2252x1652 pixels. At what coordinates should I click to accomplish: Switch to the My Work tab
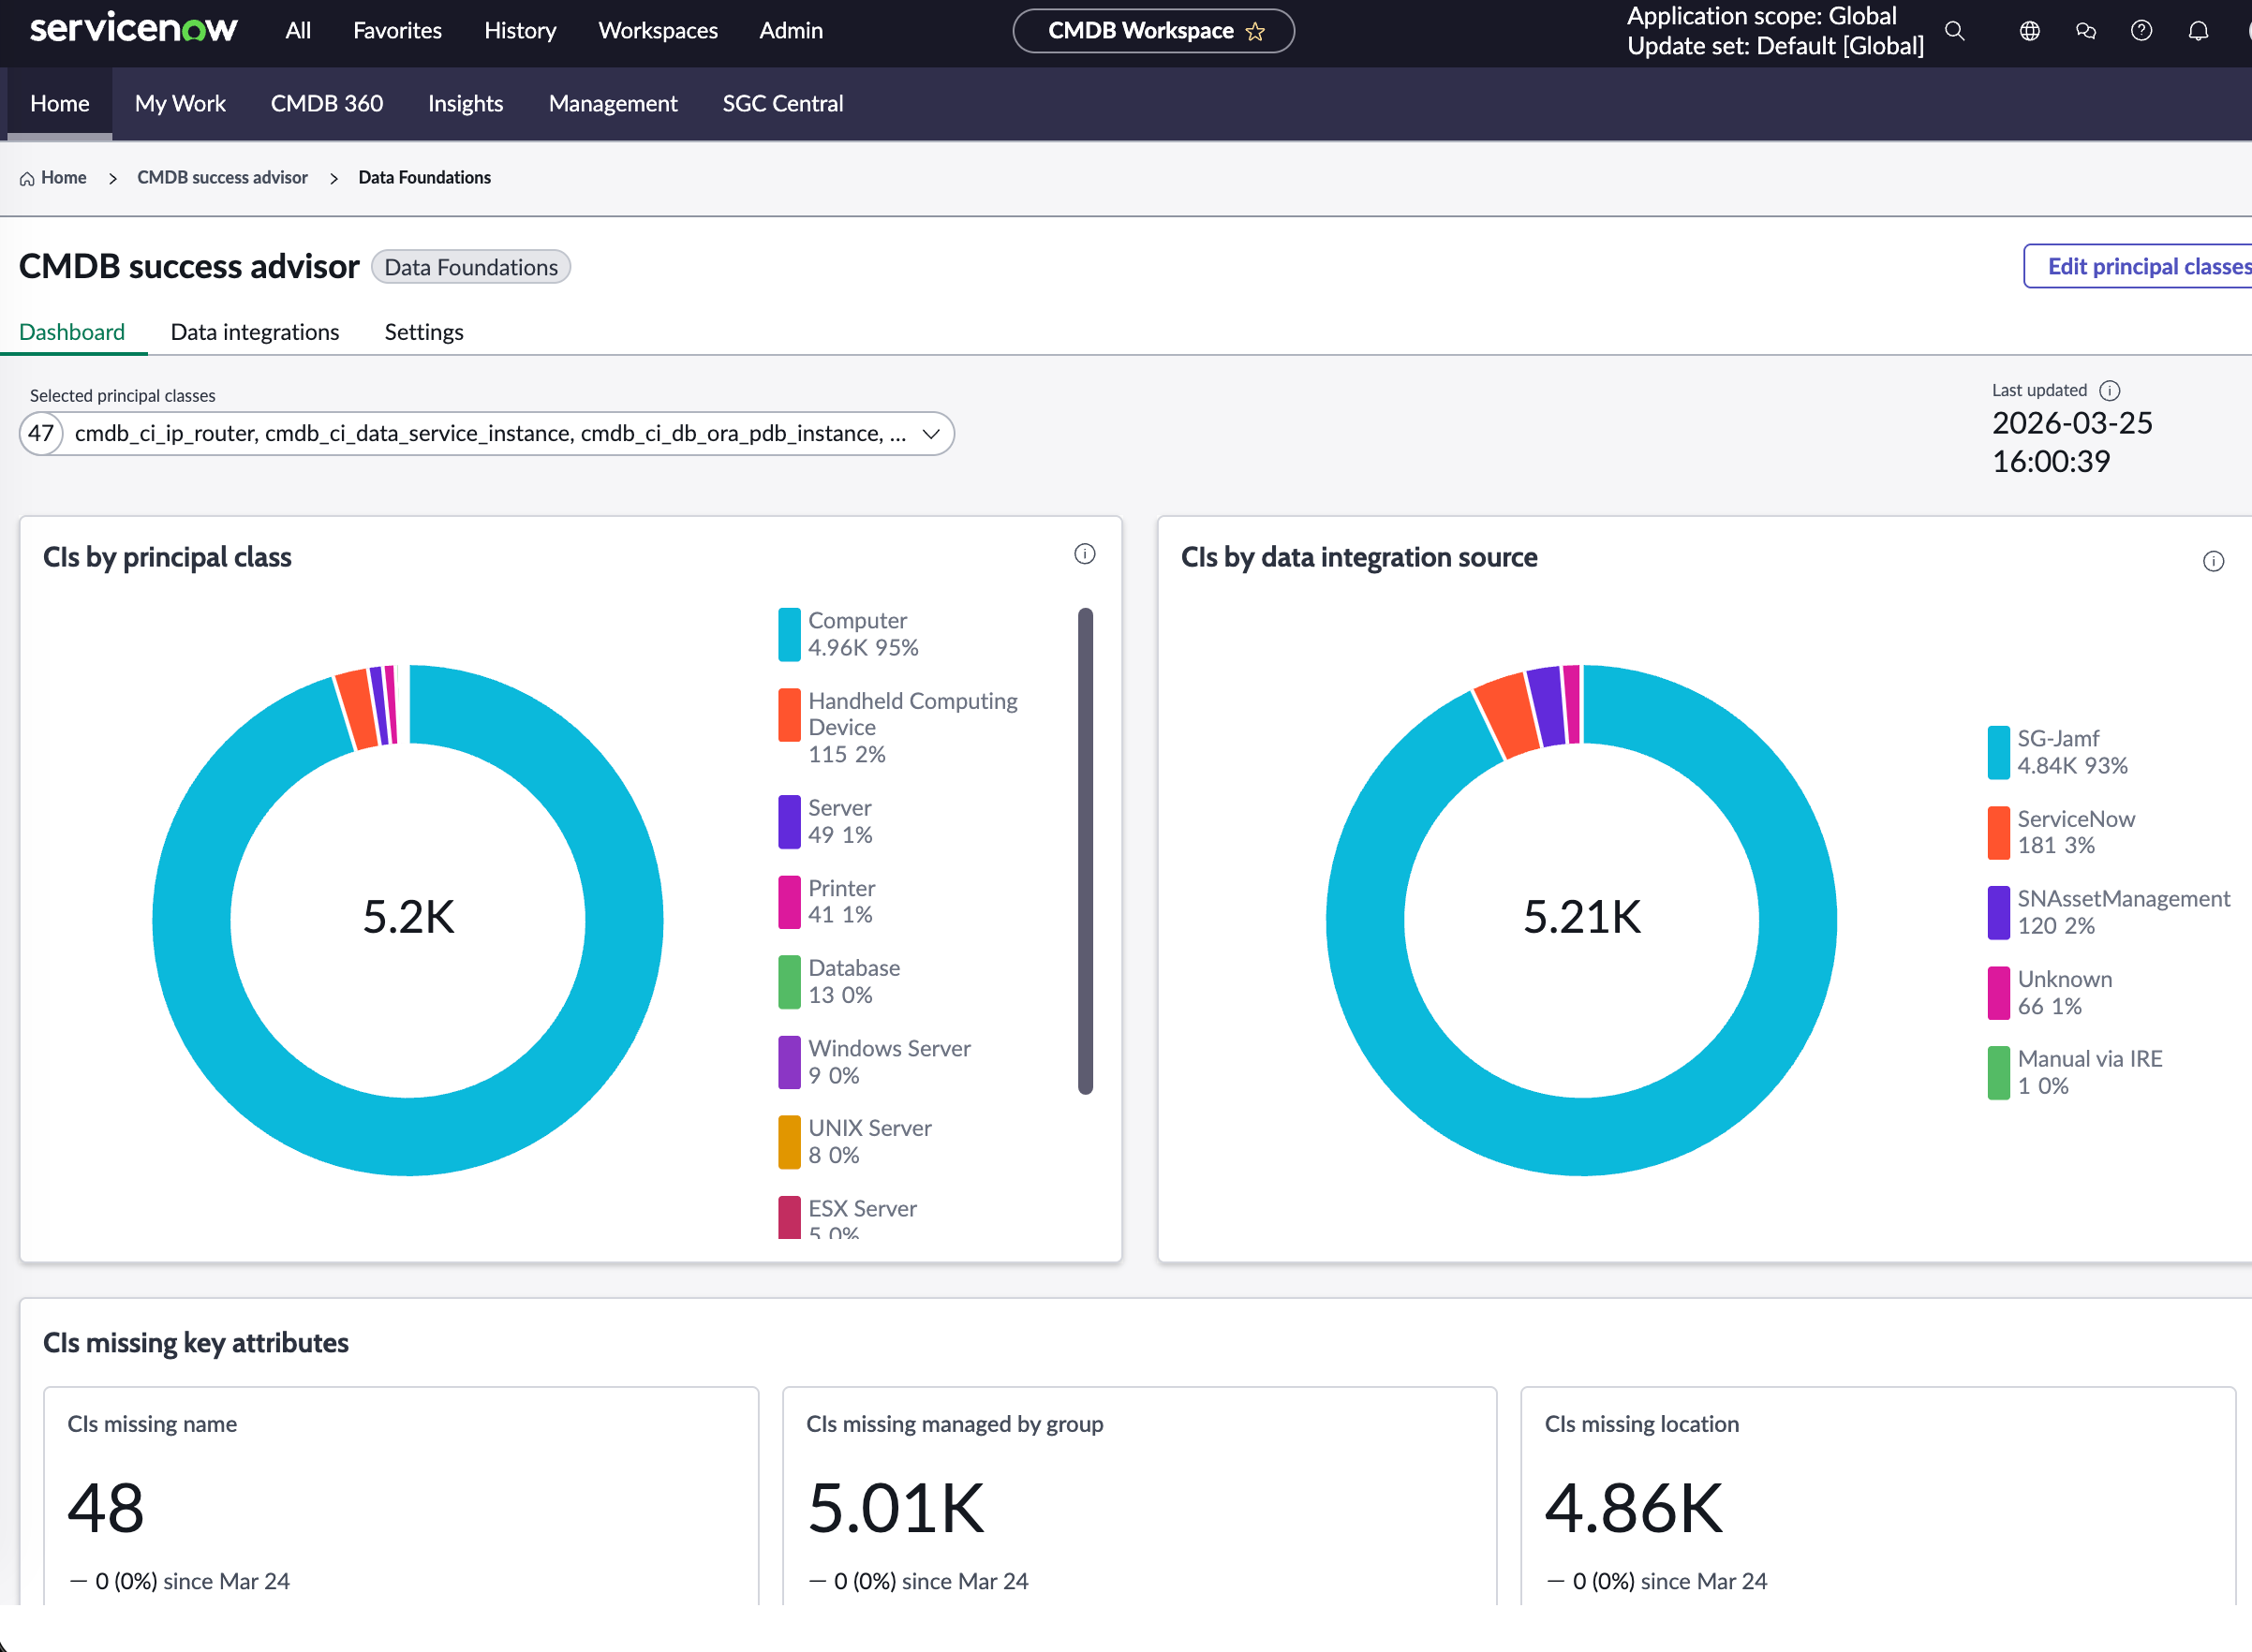(x=180, y=103)
